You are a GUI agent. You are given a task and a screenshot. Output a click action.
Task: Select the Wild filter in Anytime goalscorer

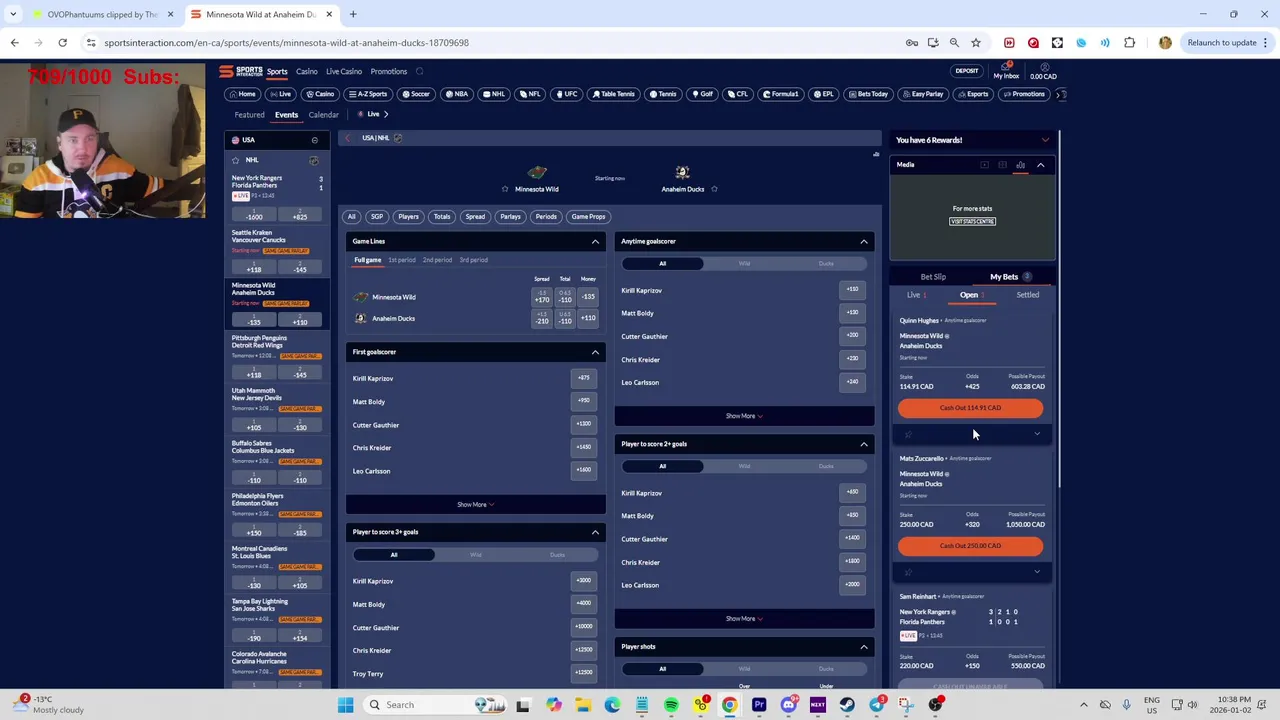point(744,263)
